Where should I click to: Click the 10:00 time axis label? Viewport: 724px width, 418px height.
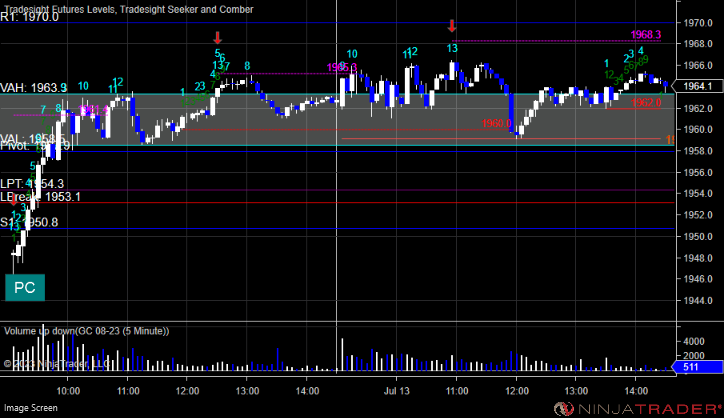click(x=68, y=391)
